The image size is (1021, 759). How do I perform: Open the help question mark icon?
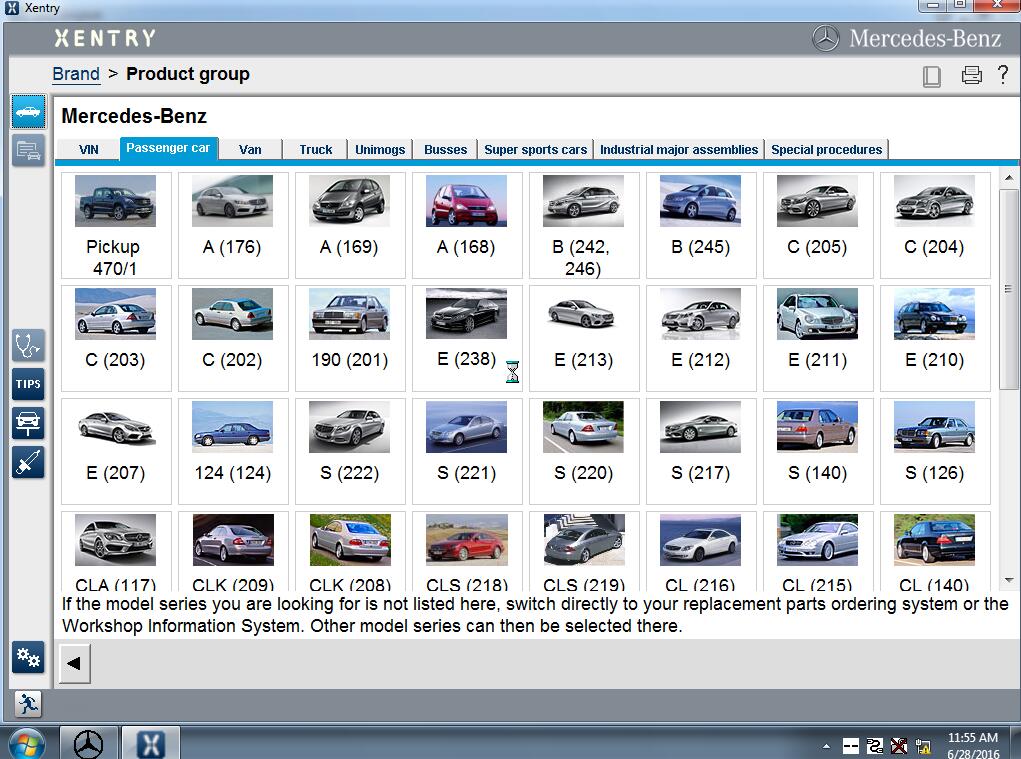(1003, 74)
